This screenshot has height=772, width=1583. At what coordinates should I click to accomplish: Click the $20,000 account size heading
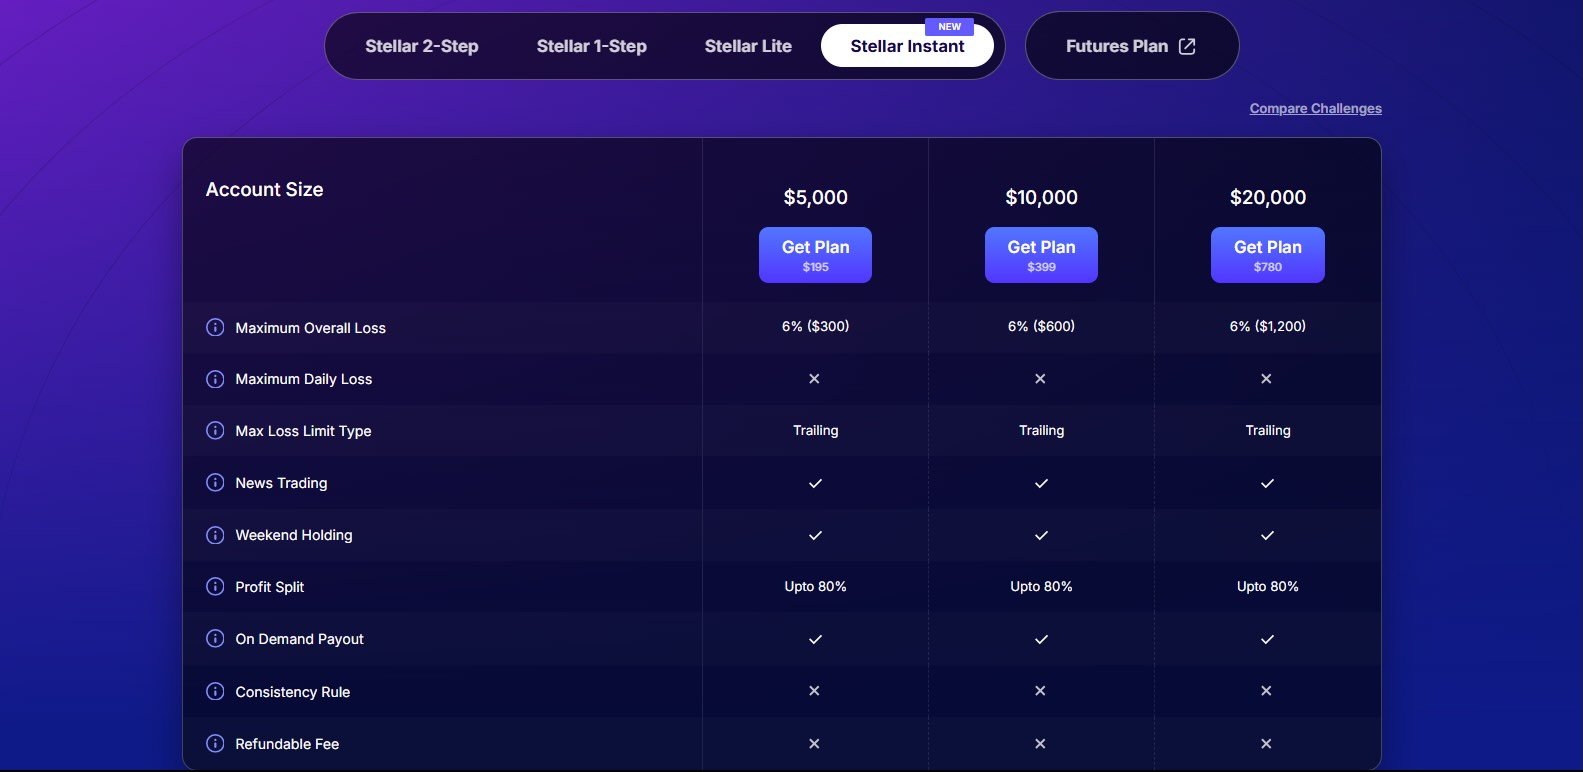pos(1267,197)
